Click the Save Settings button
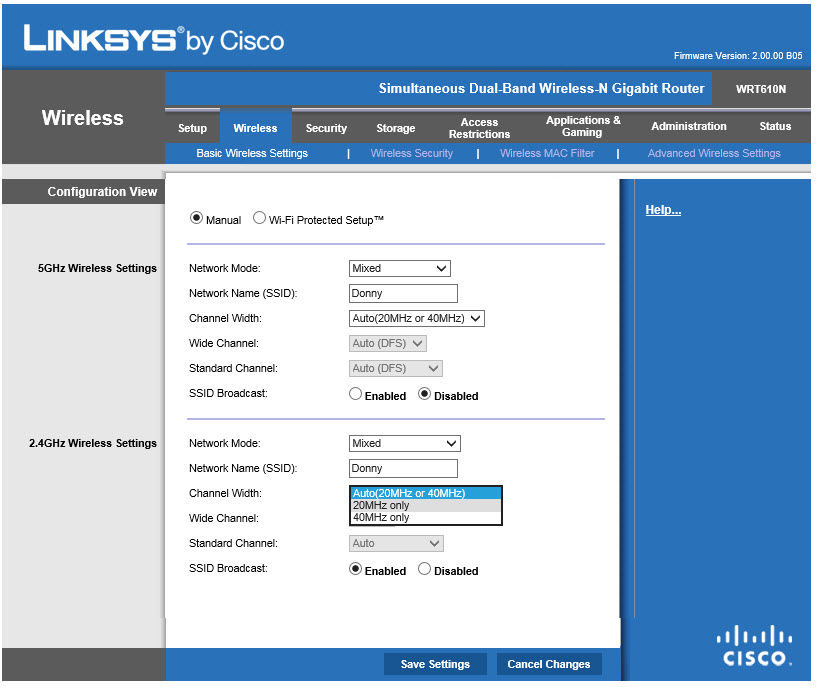Image resolution: width=820 pixels, height=693 pixels. 435,664
